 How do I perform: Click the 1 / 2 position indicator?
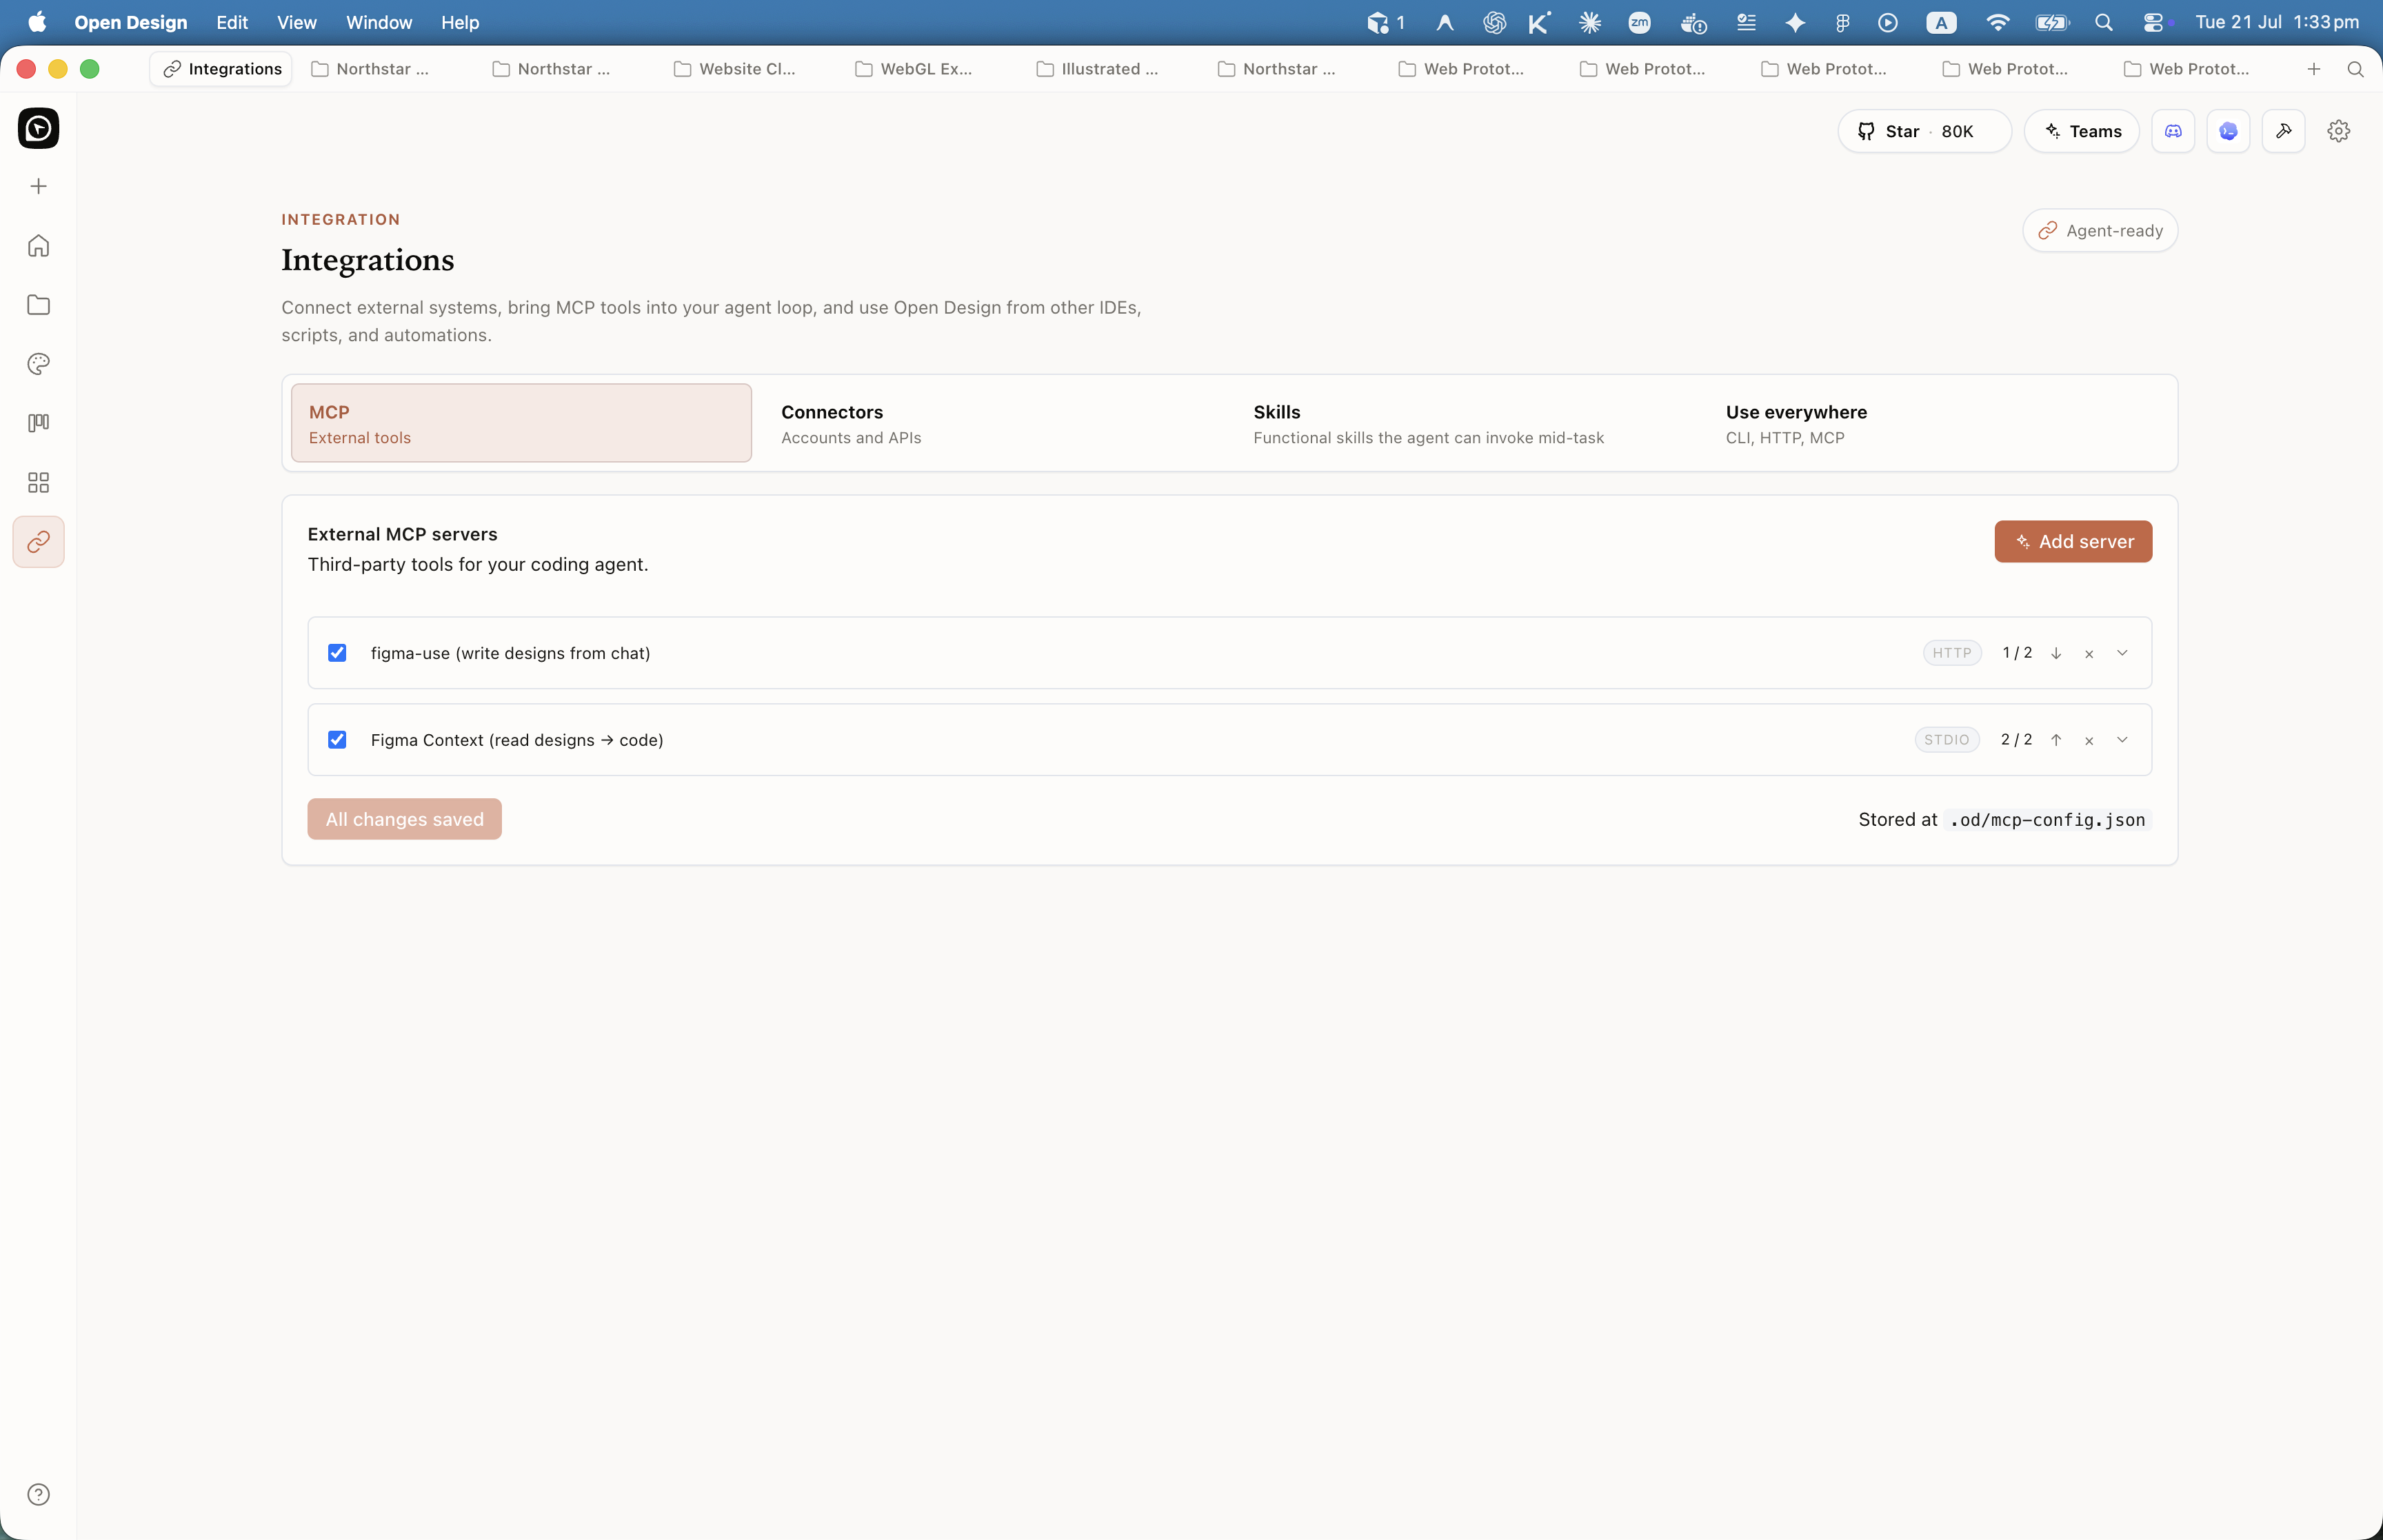(x=2017, y=653)
